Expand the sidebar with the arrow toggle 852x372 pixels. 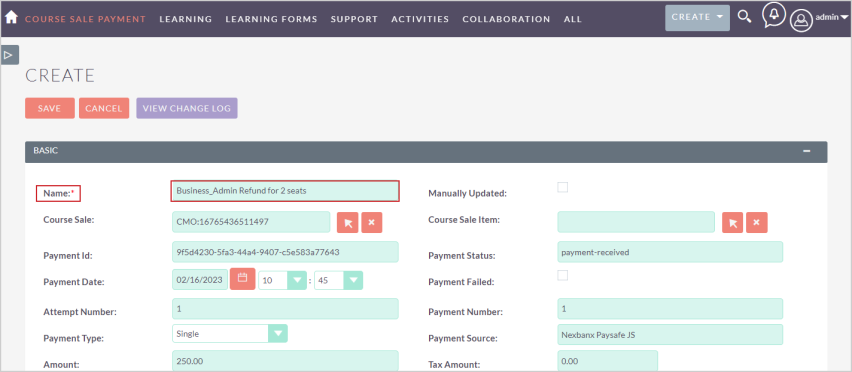10,55
